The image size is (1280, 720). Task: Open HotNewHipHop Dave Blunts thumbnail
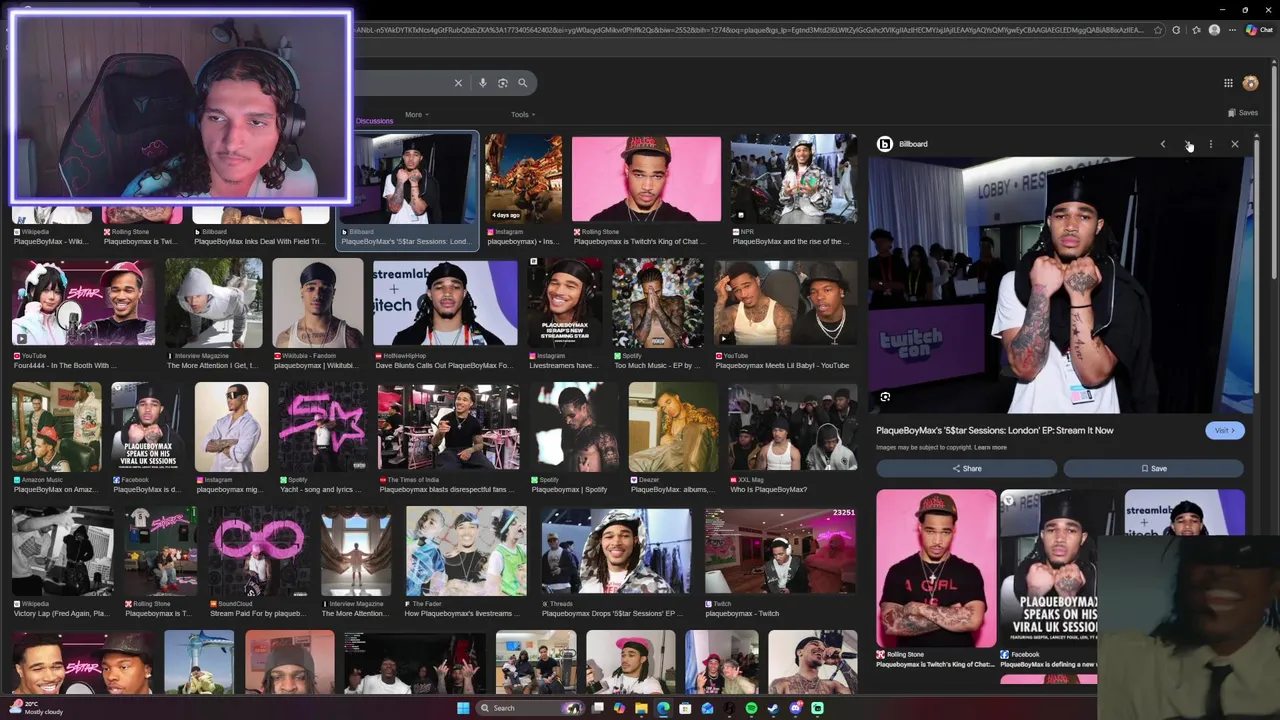pyautogui.click(x=445, y=303)
